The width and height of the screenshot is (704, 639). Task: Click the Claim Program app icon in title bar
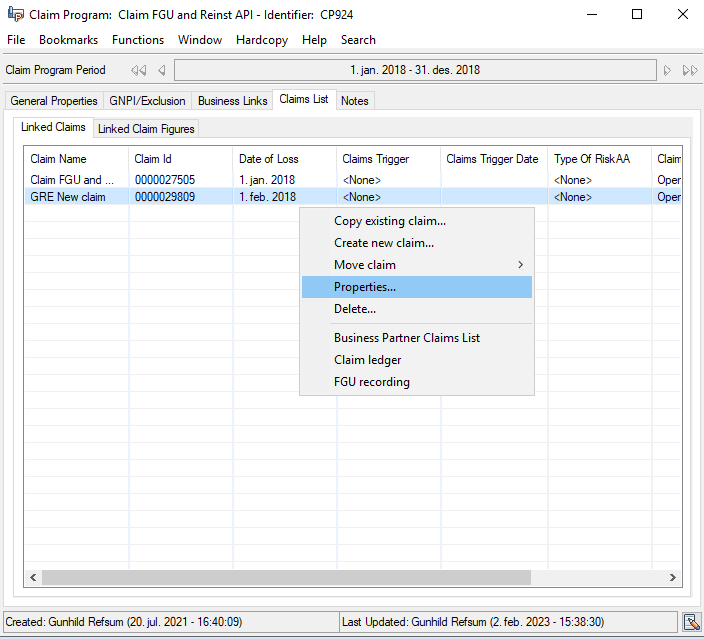pos(16,15)
